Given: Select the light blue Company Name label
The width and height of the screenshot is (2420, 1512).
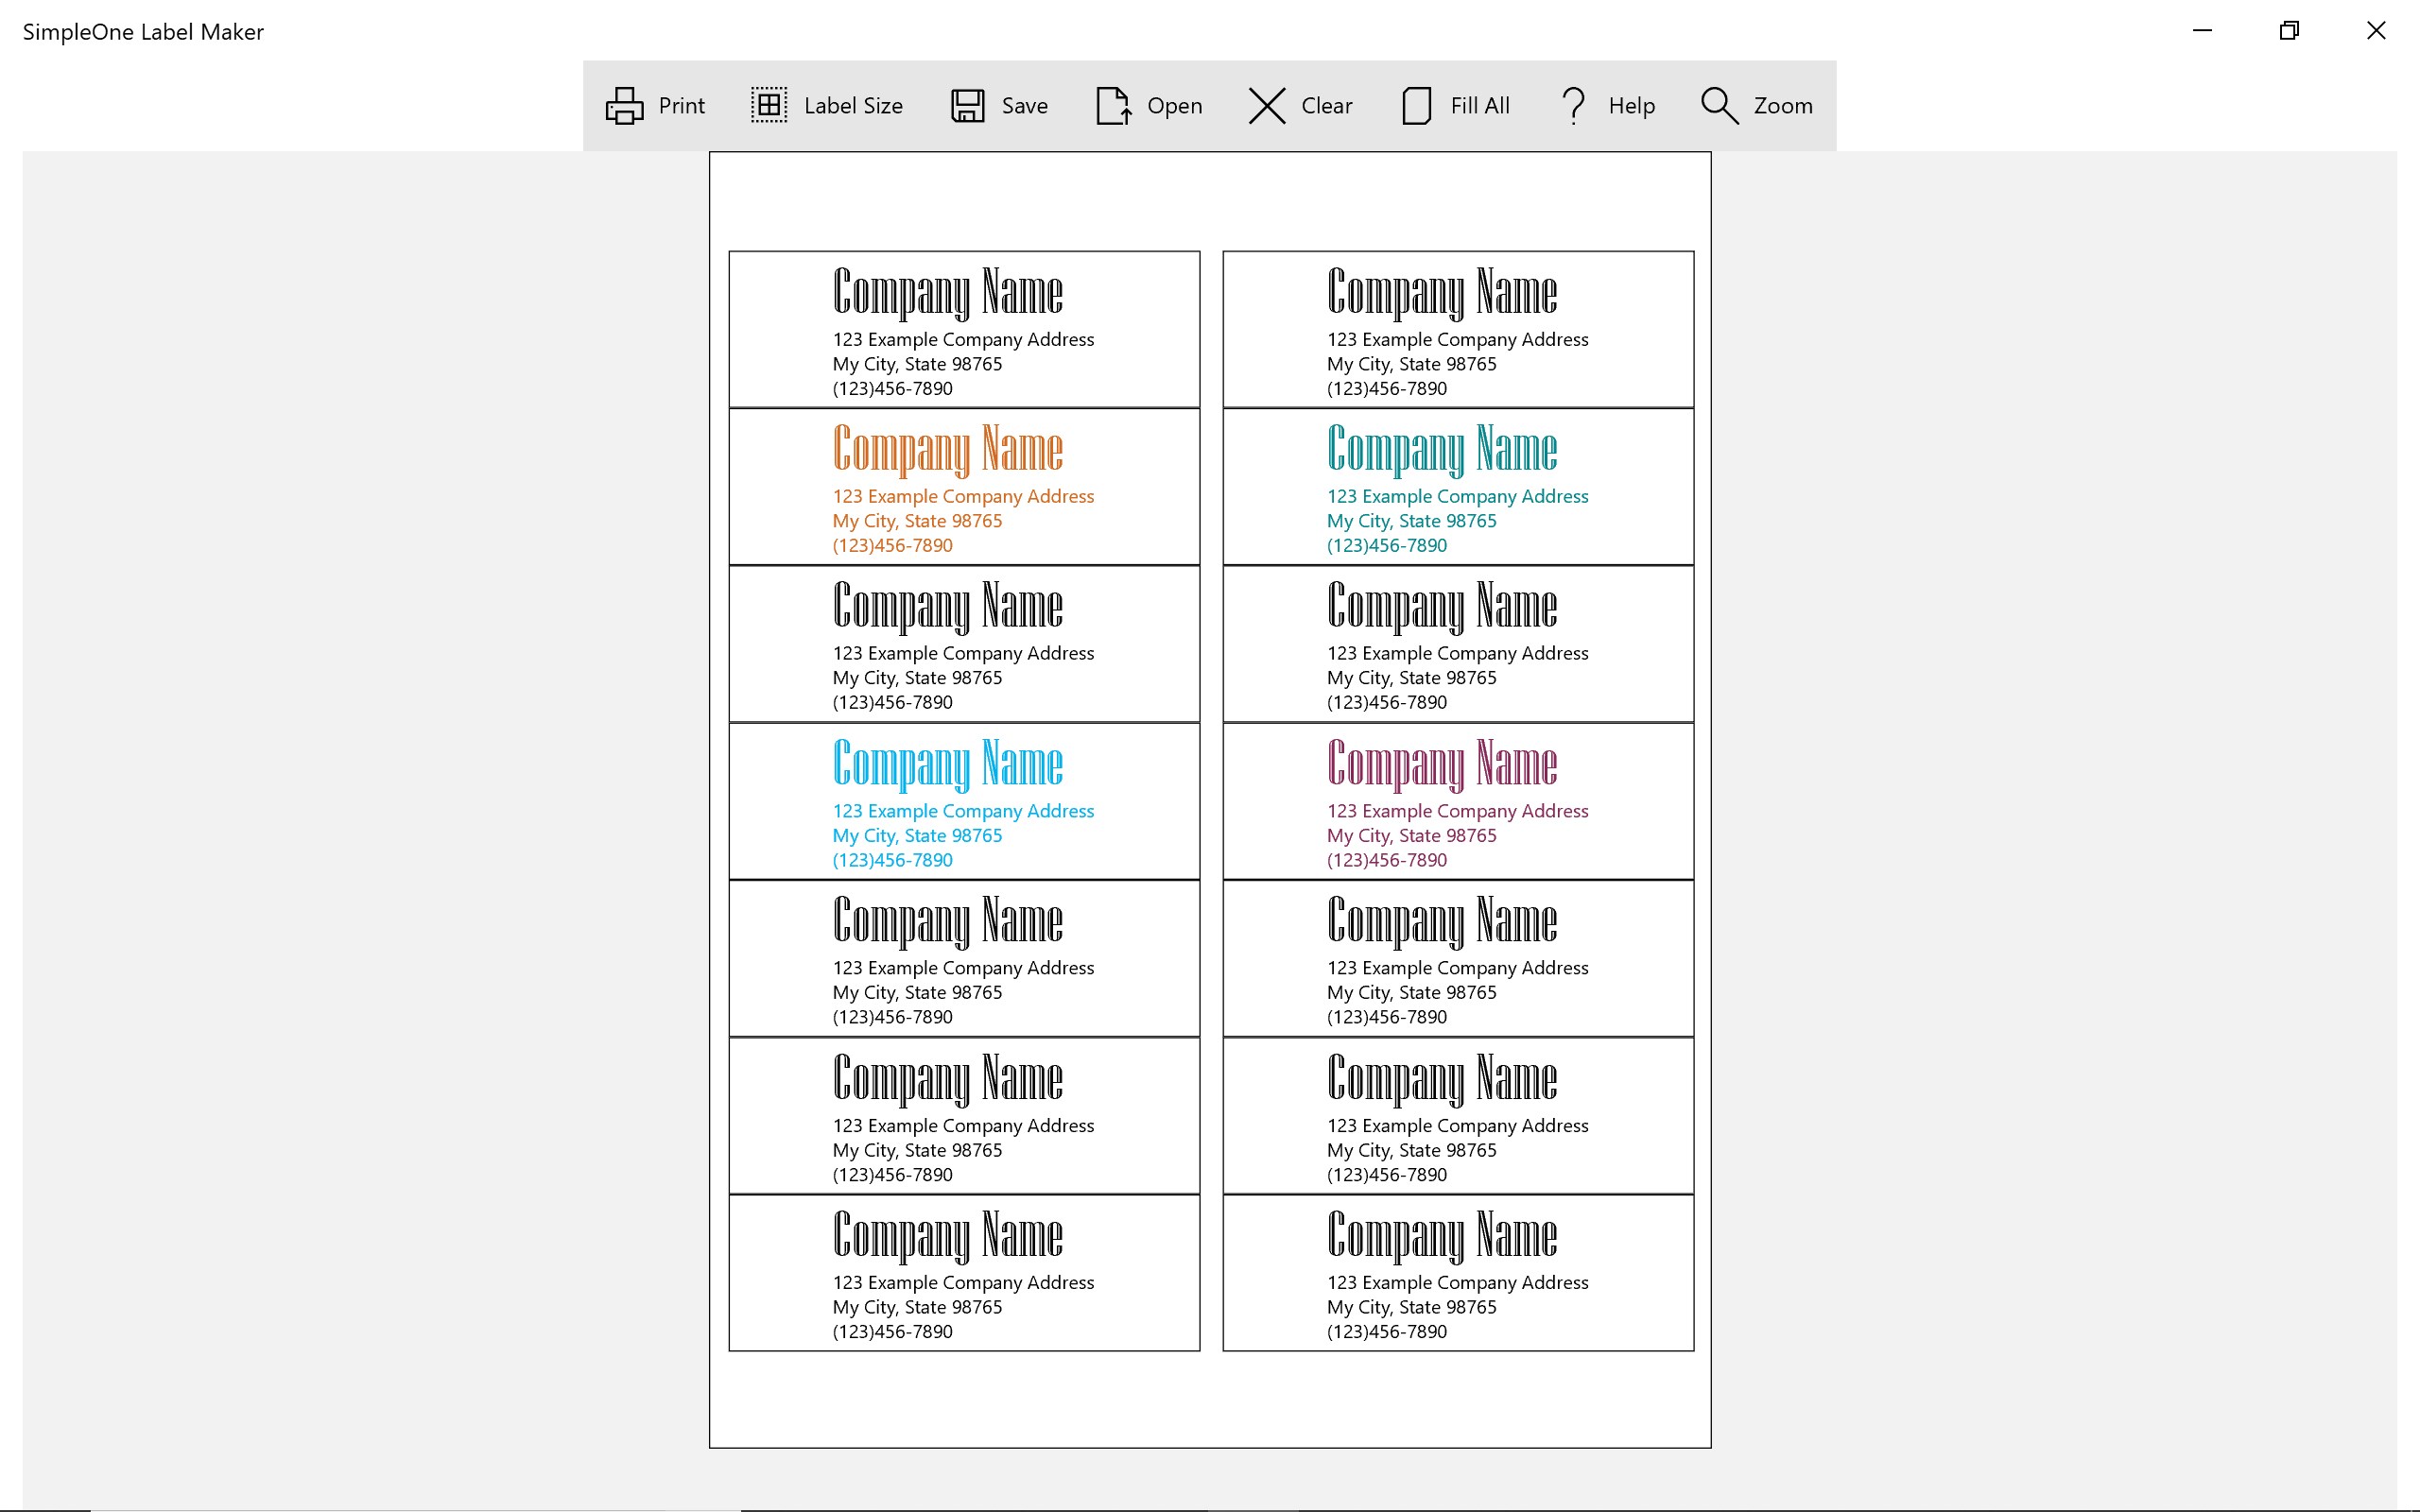Looking at the screenshot, I should click(964, 801).
